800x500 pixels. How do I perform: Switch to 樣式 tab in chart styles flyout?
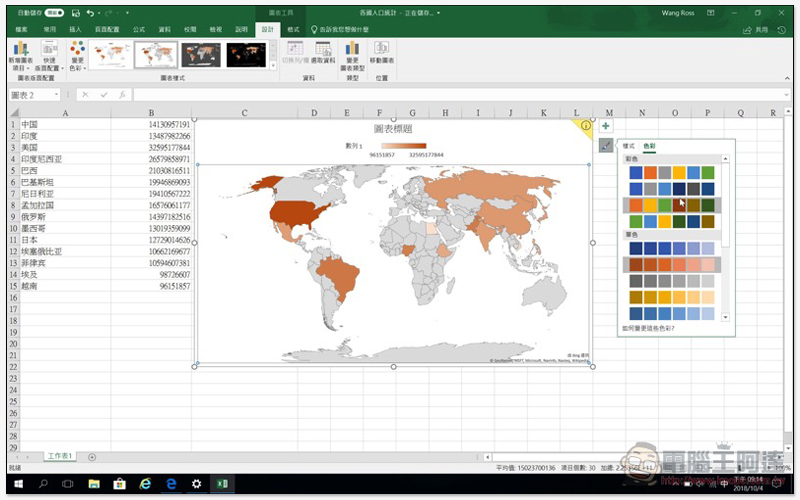point(629,146)
